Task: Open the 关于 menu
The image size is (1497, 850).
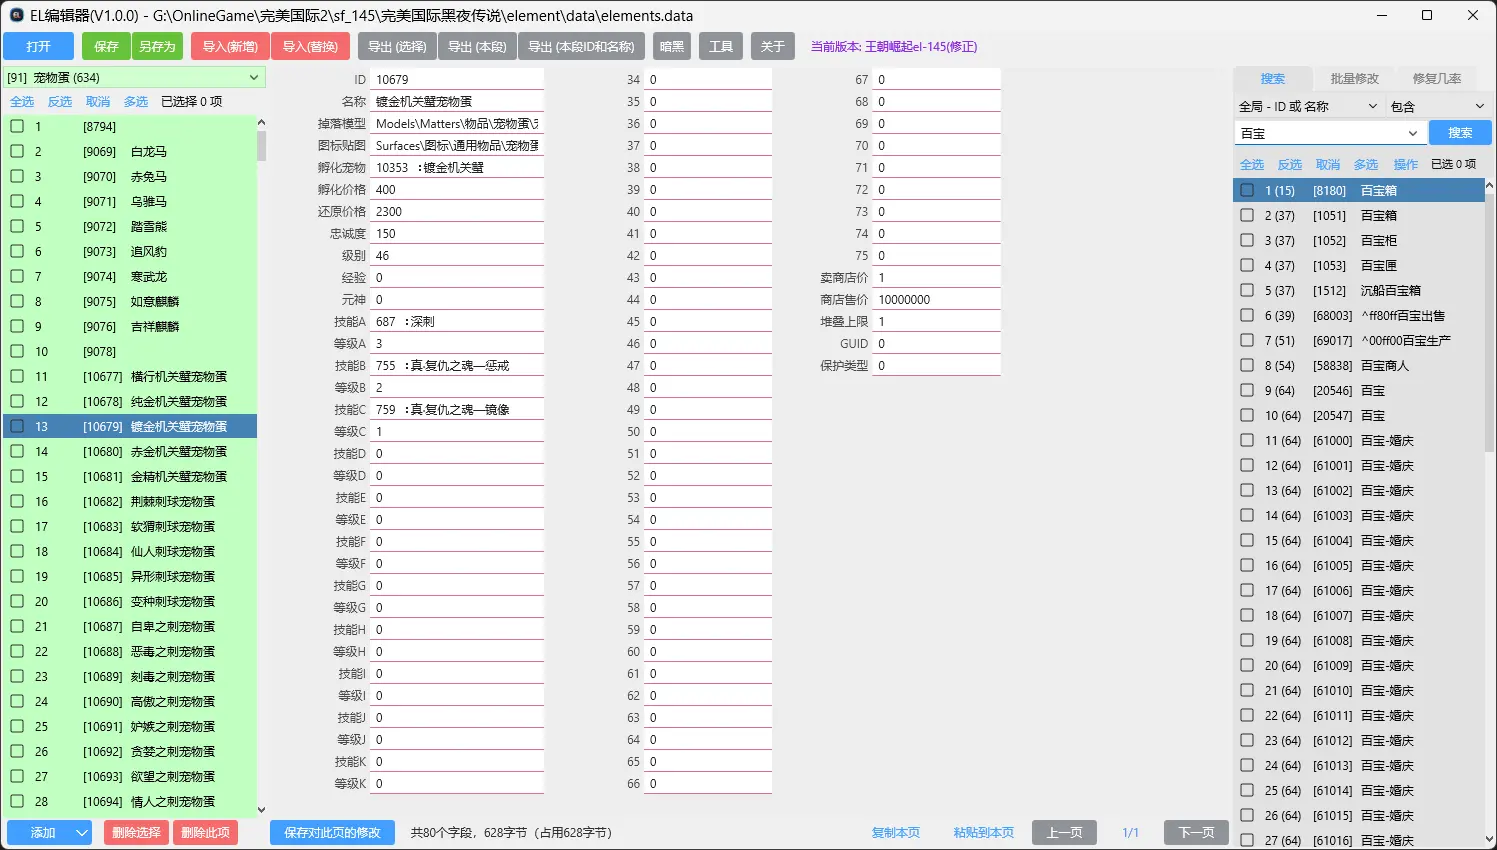Action: [772, 46]
